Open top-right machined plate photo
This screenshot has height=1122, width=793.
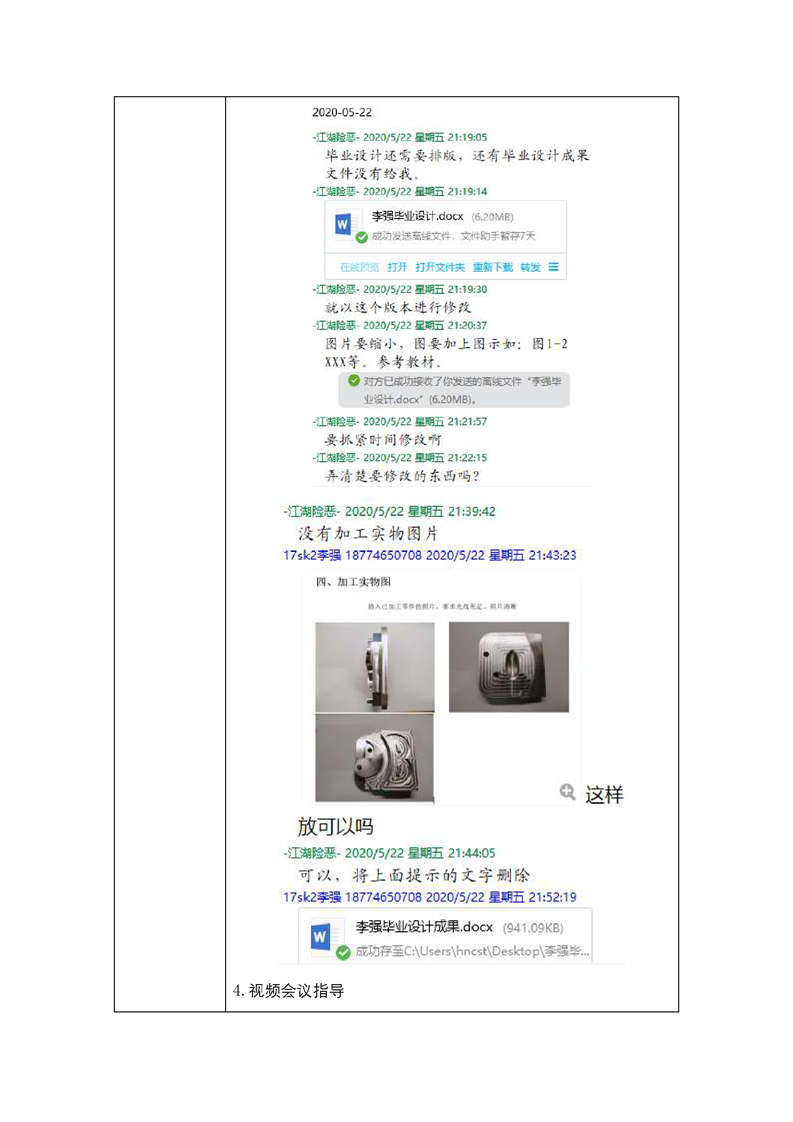pyautogui.click(x=509, y=667)
